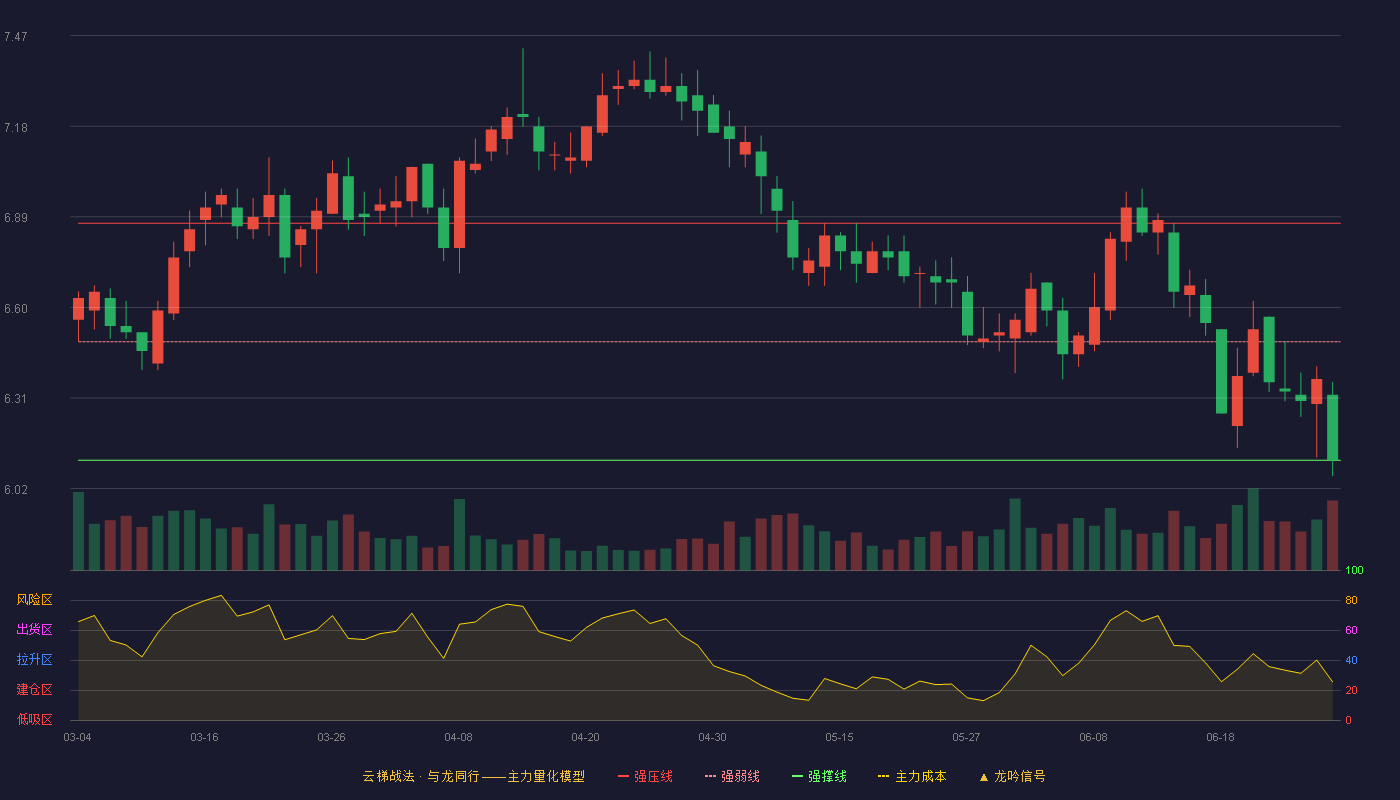Show or hide 主力成本 legend label
Image resolution: width=1400 pixels, height=800 pixels.
pyautogui.click(x=920, y=776)
